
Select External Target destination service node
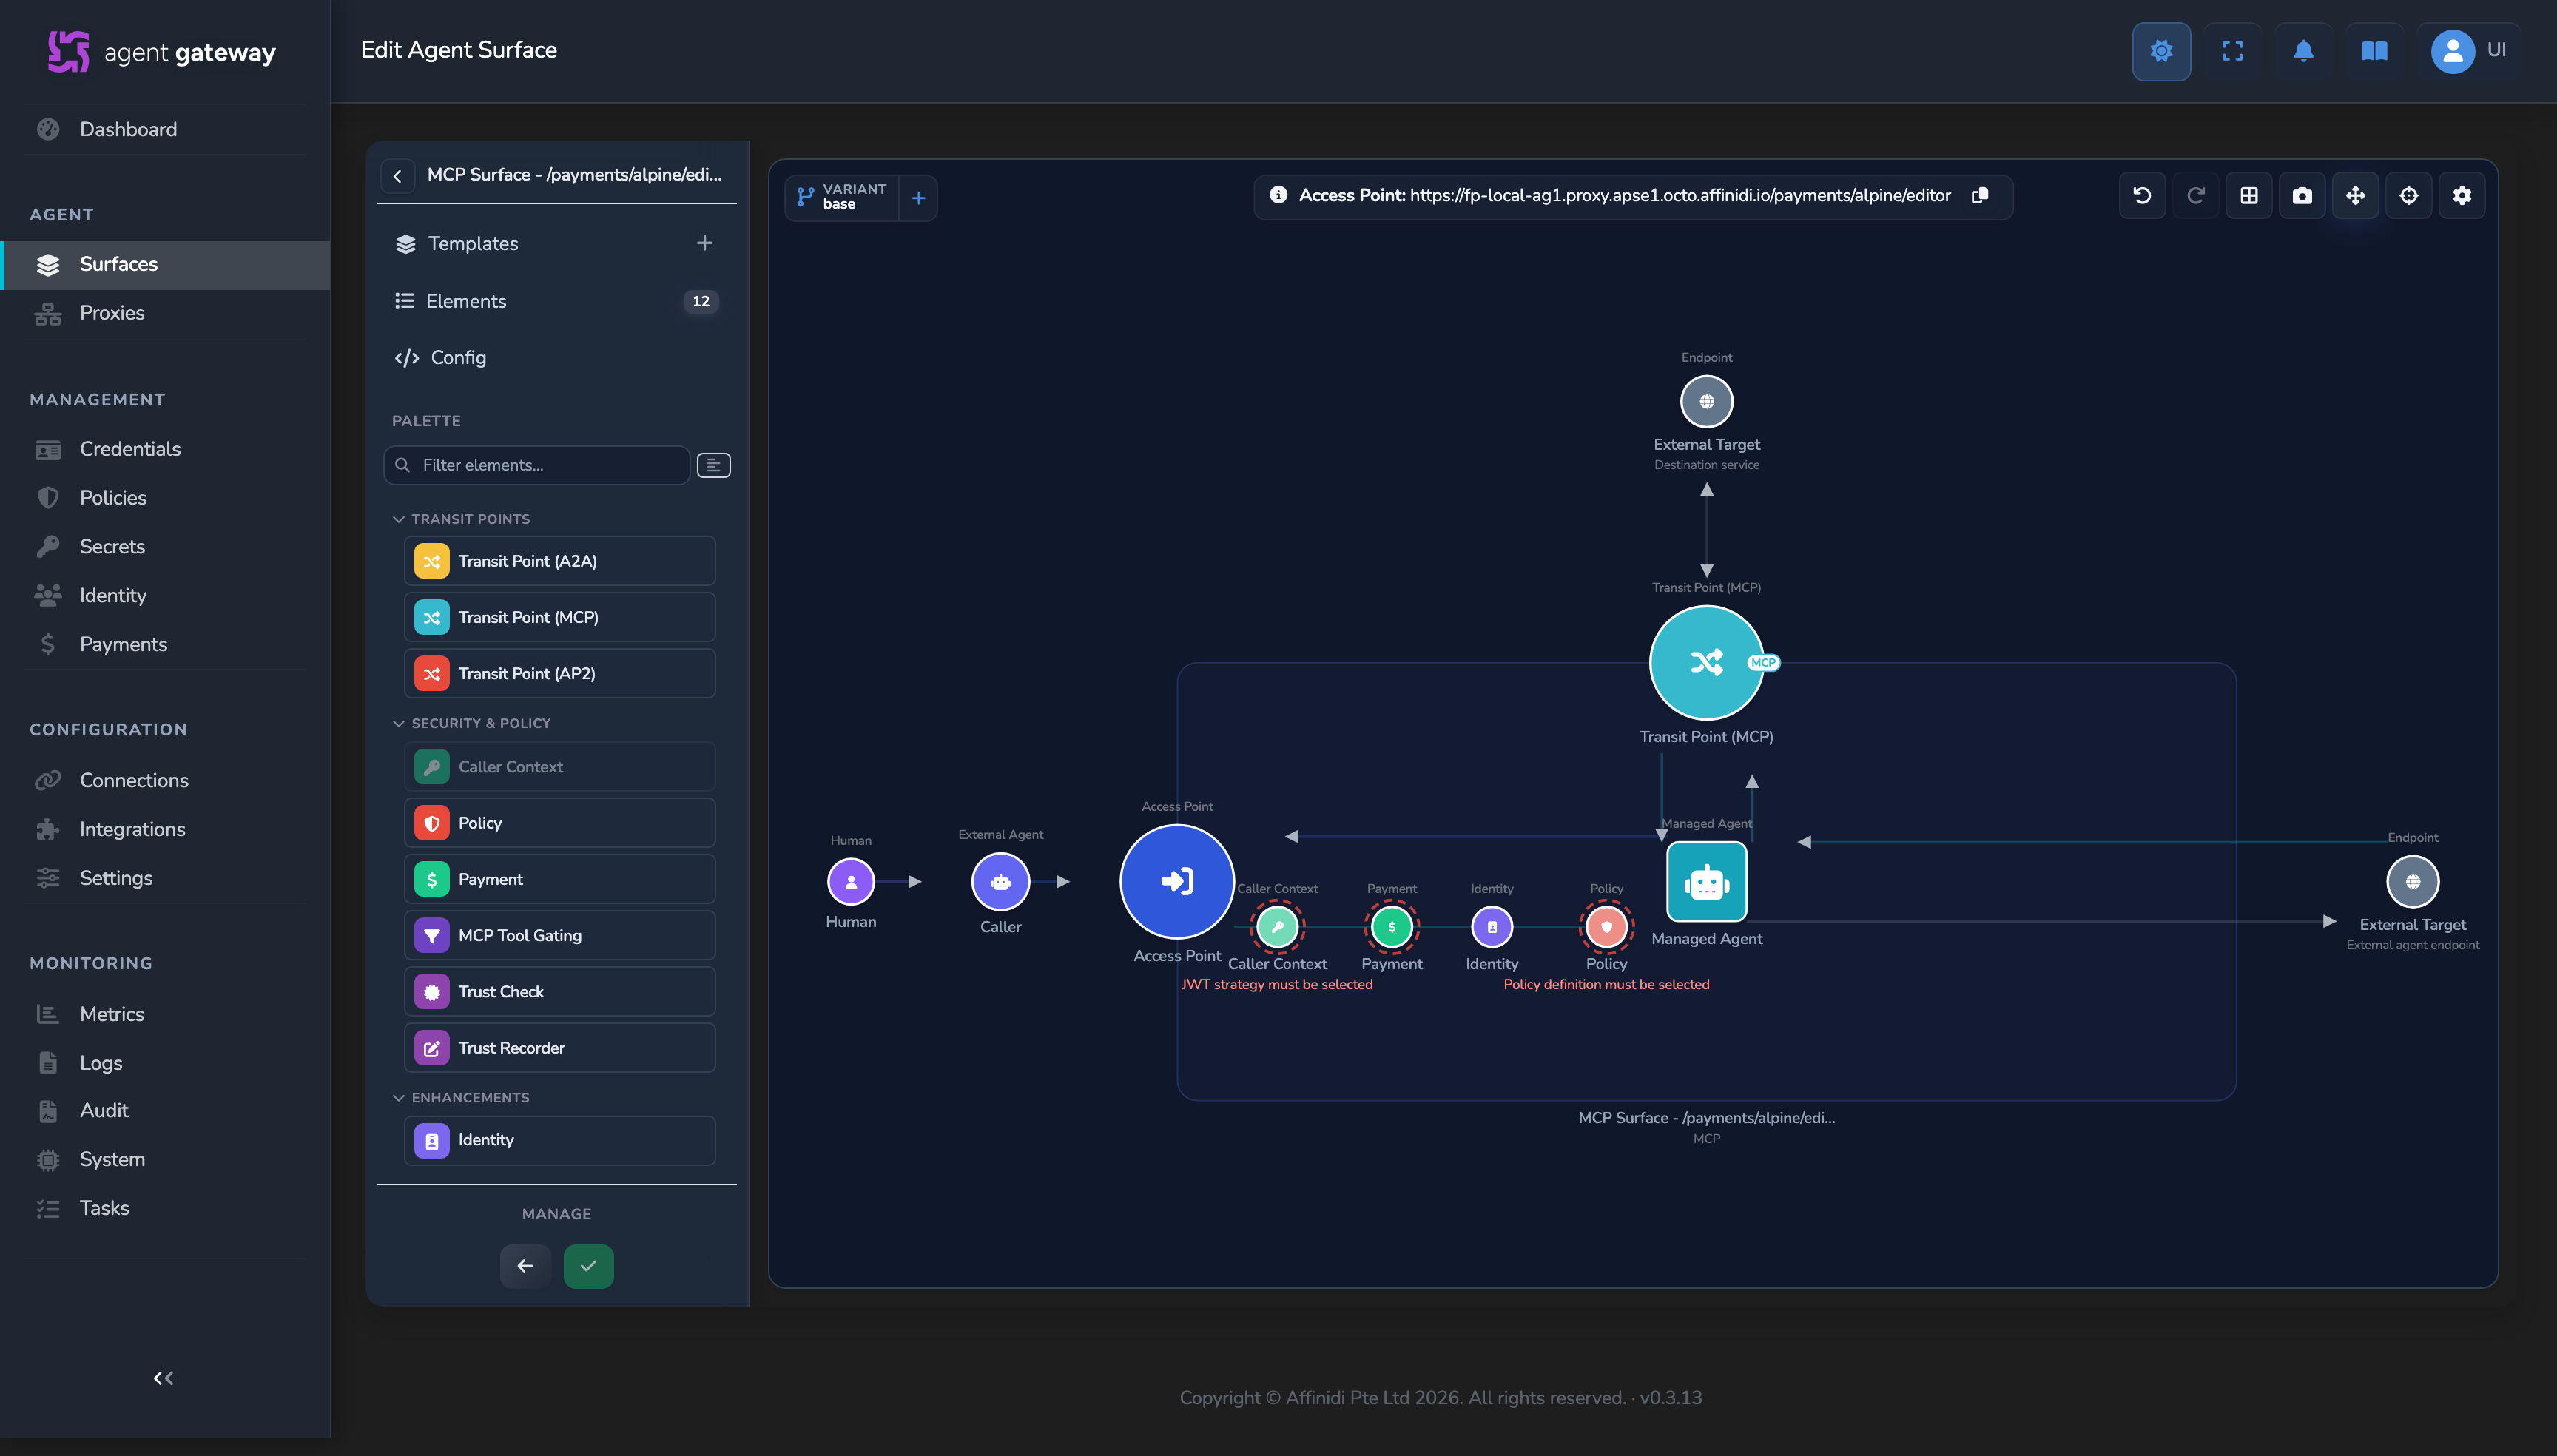point(1706,401)
